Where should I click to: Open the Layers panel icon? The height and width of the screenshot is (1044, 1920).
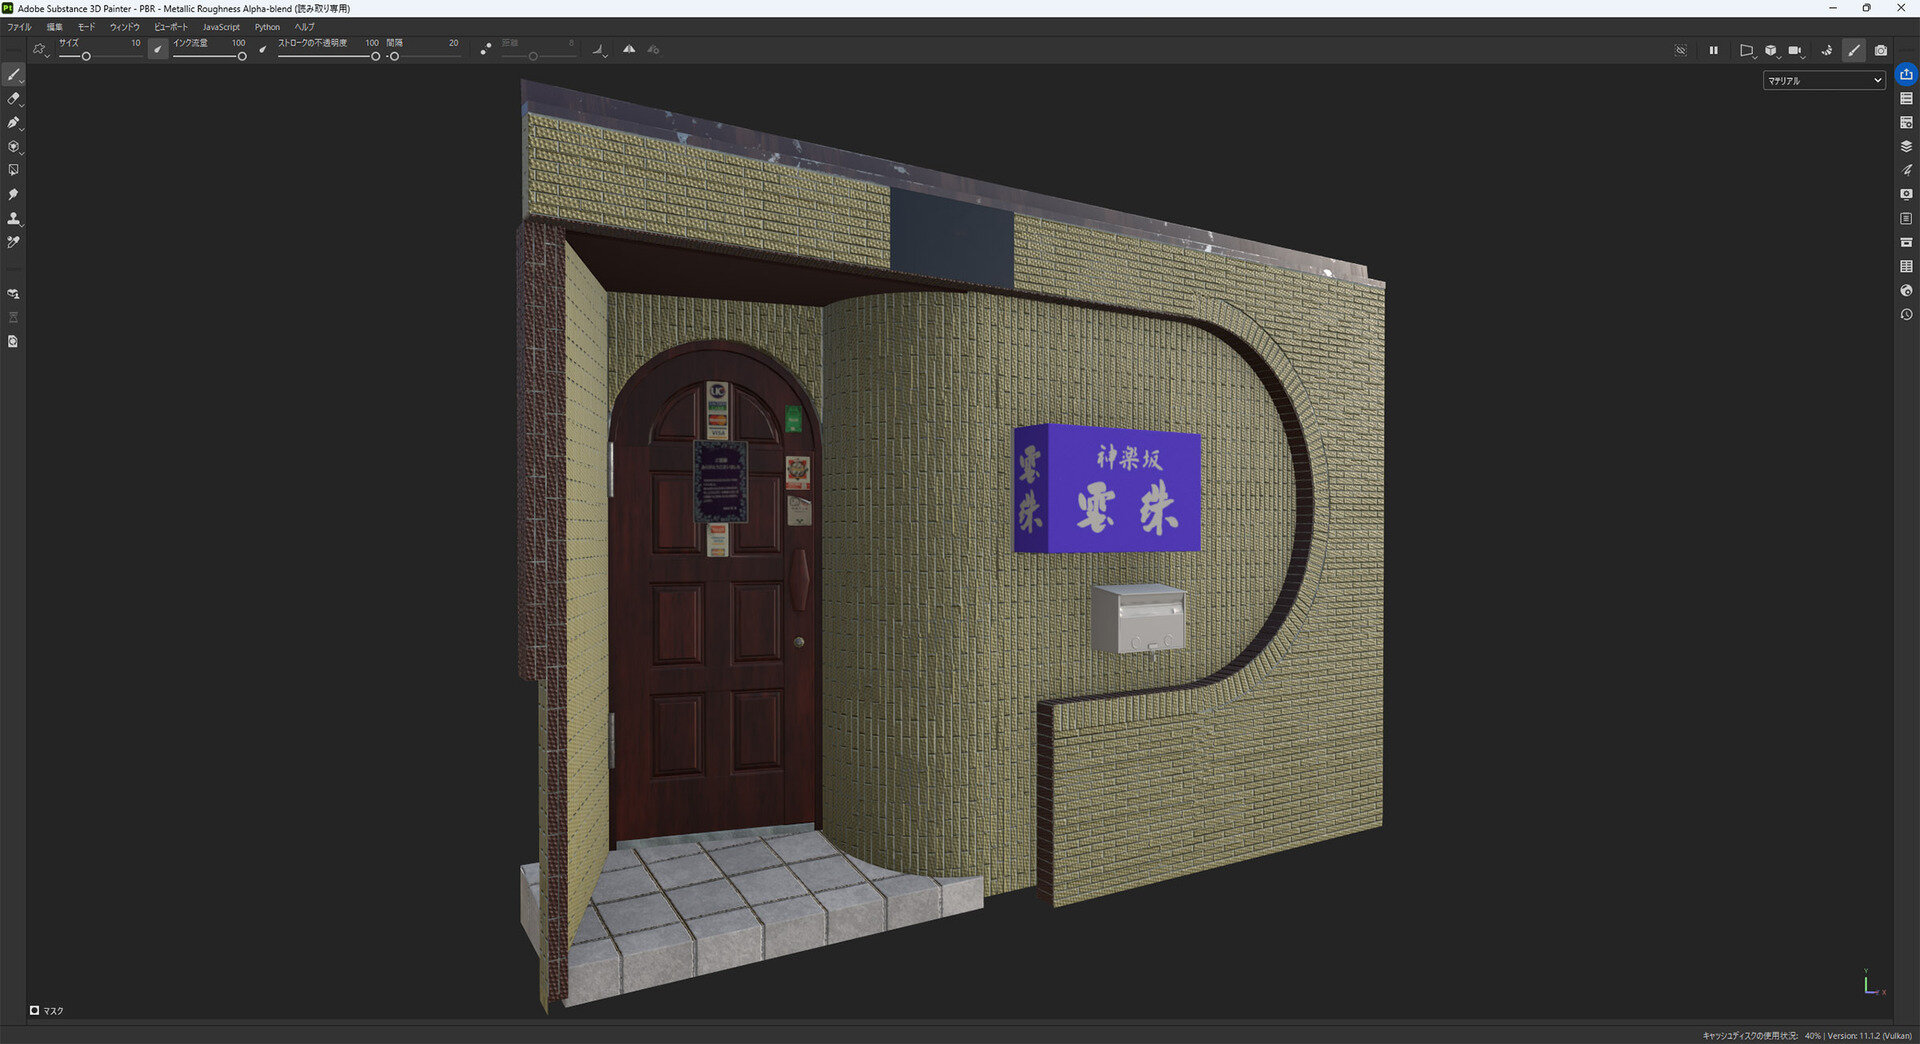tap(1906, 147)
